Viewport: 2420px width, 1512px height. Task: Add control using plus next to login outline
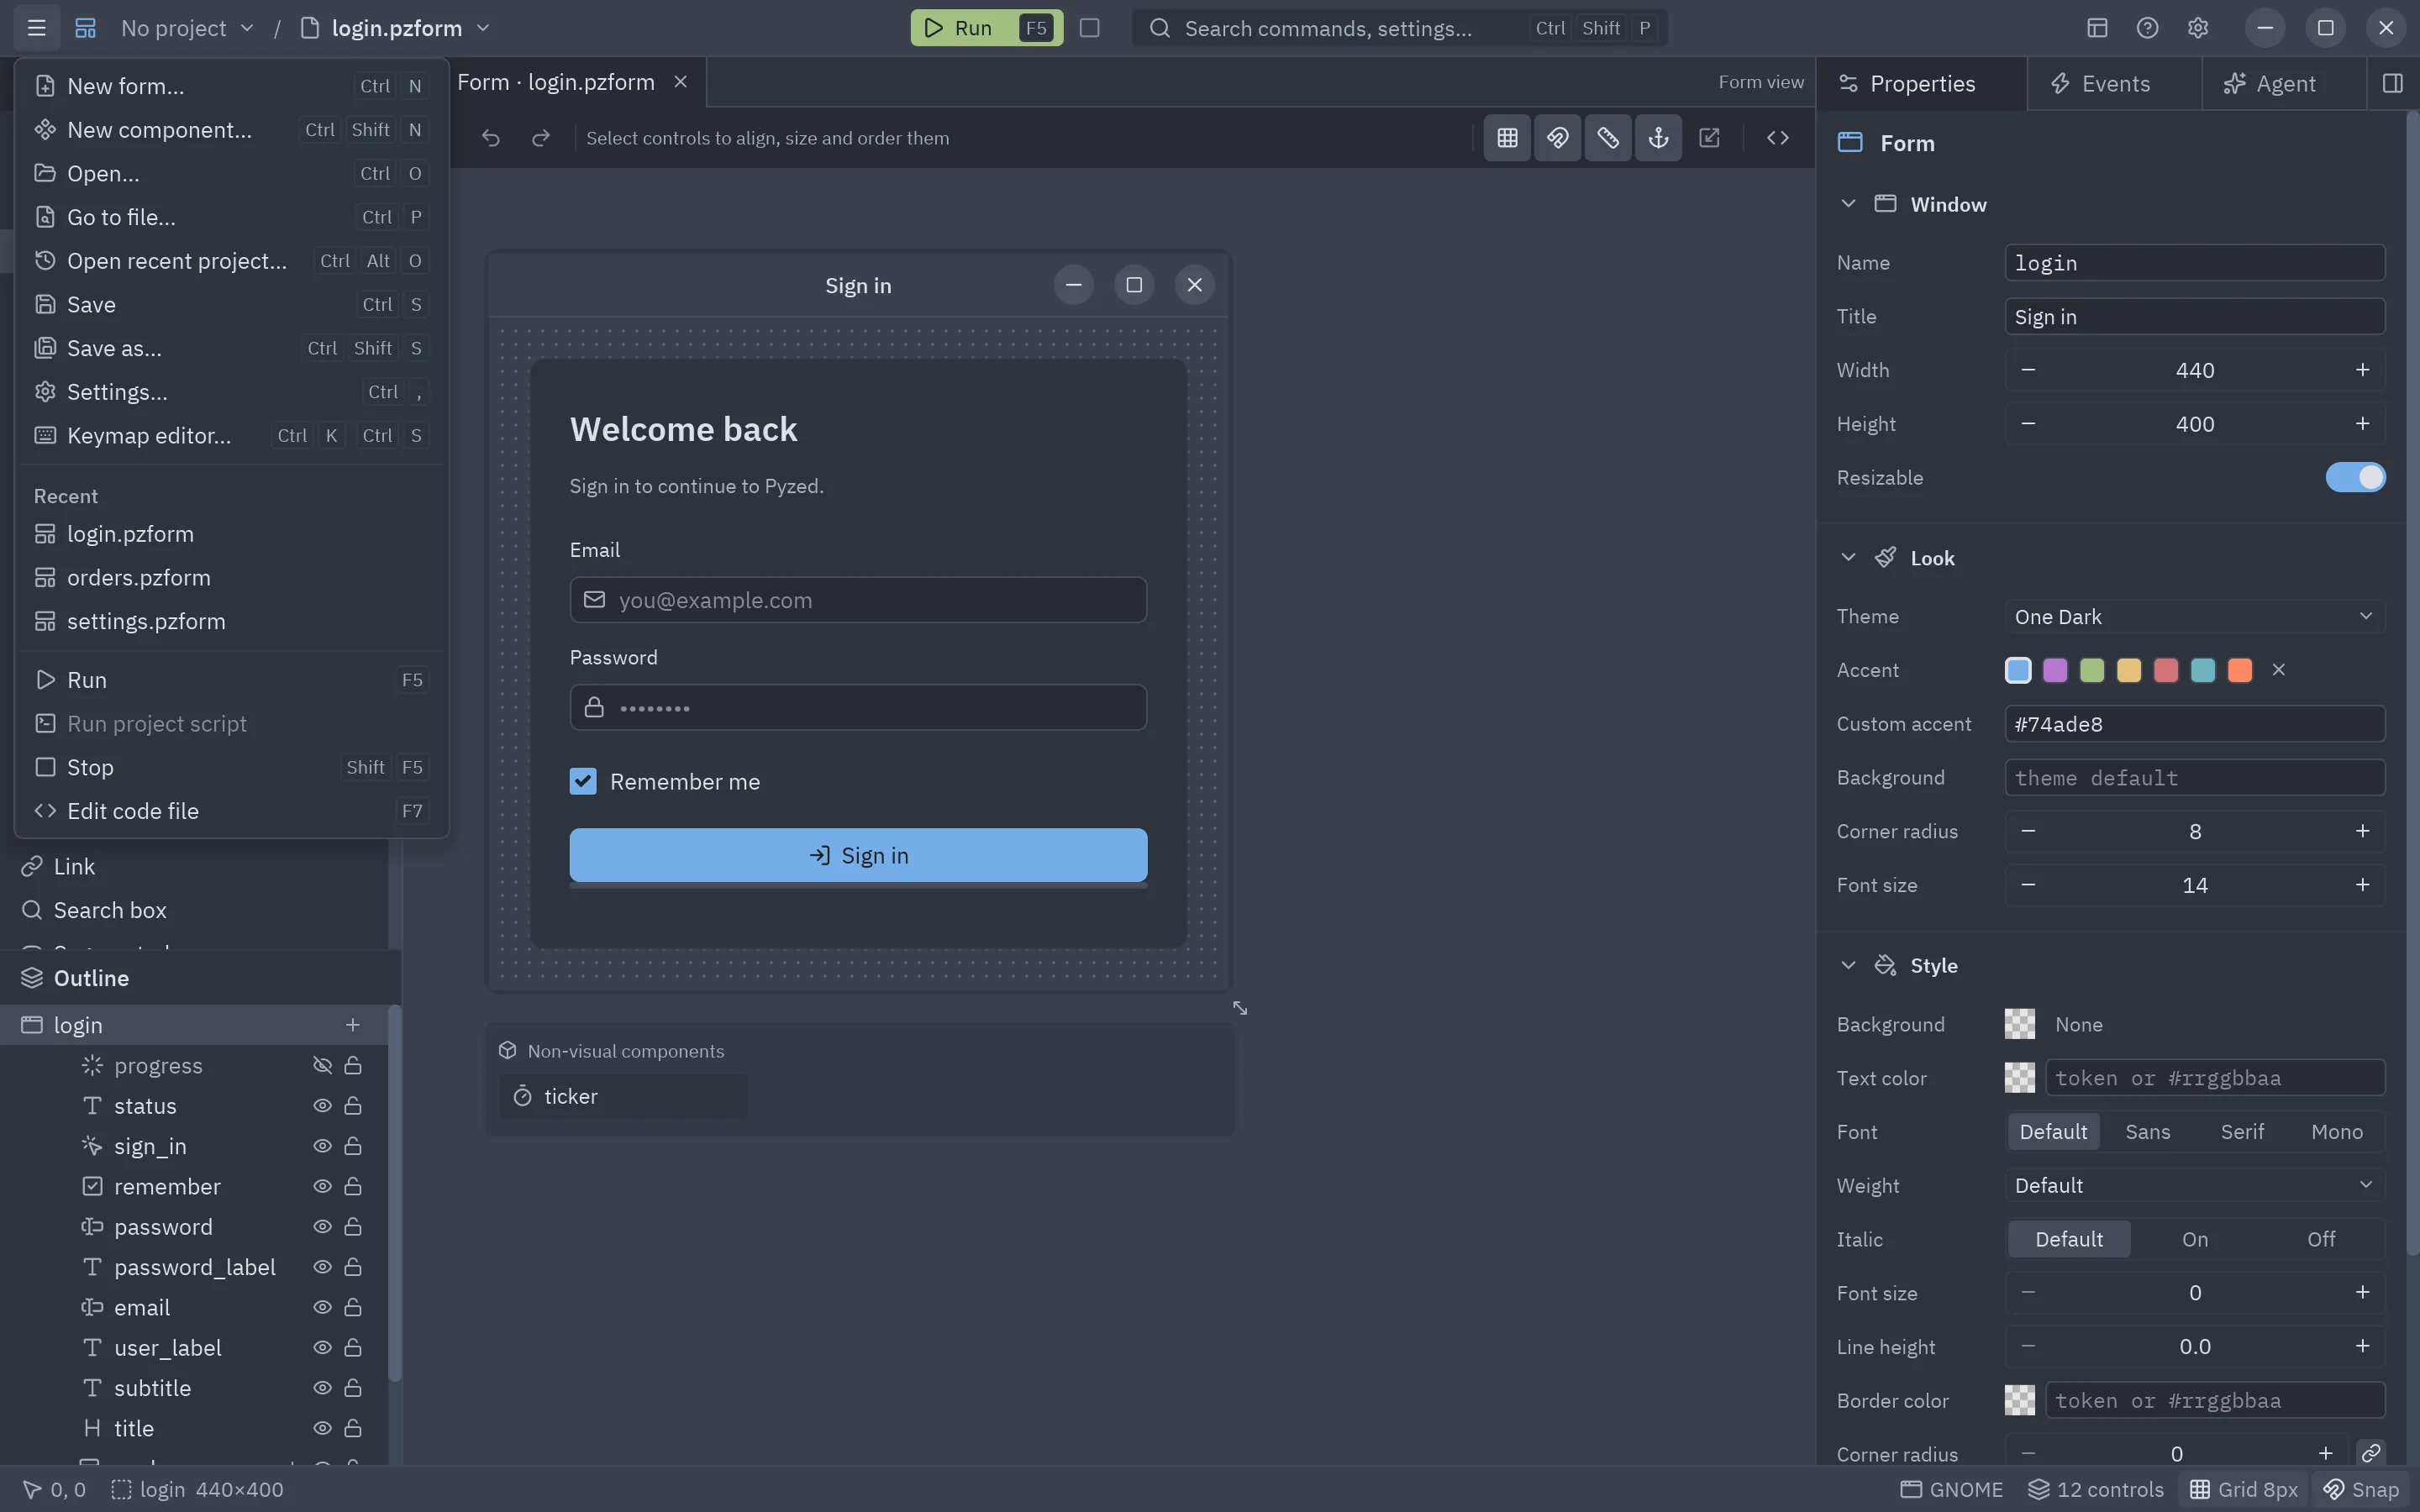coord(352,1025)
